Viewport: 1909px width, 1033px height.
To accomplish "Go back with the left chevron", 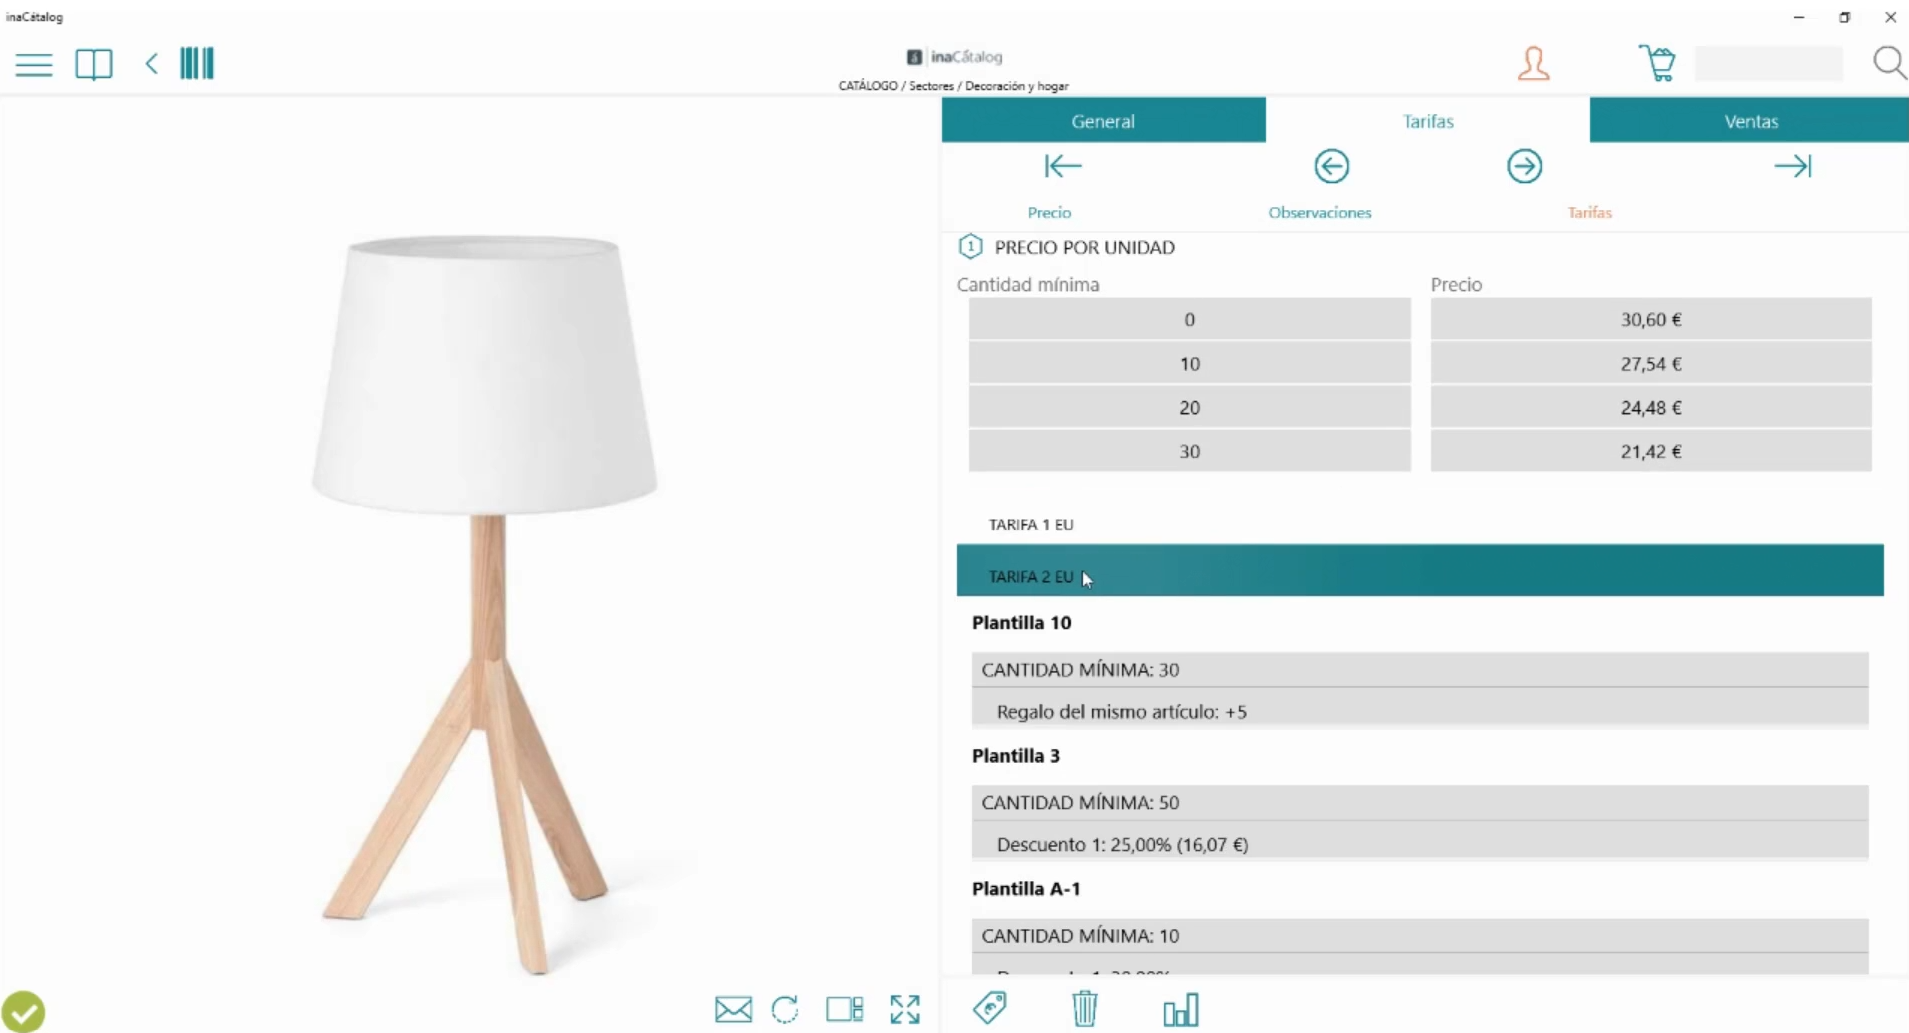I will pos(152,64).
